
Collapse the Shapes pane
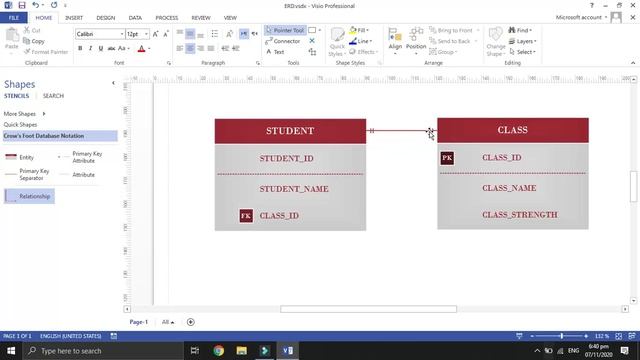[x=113, y=83]
